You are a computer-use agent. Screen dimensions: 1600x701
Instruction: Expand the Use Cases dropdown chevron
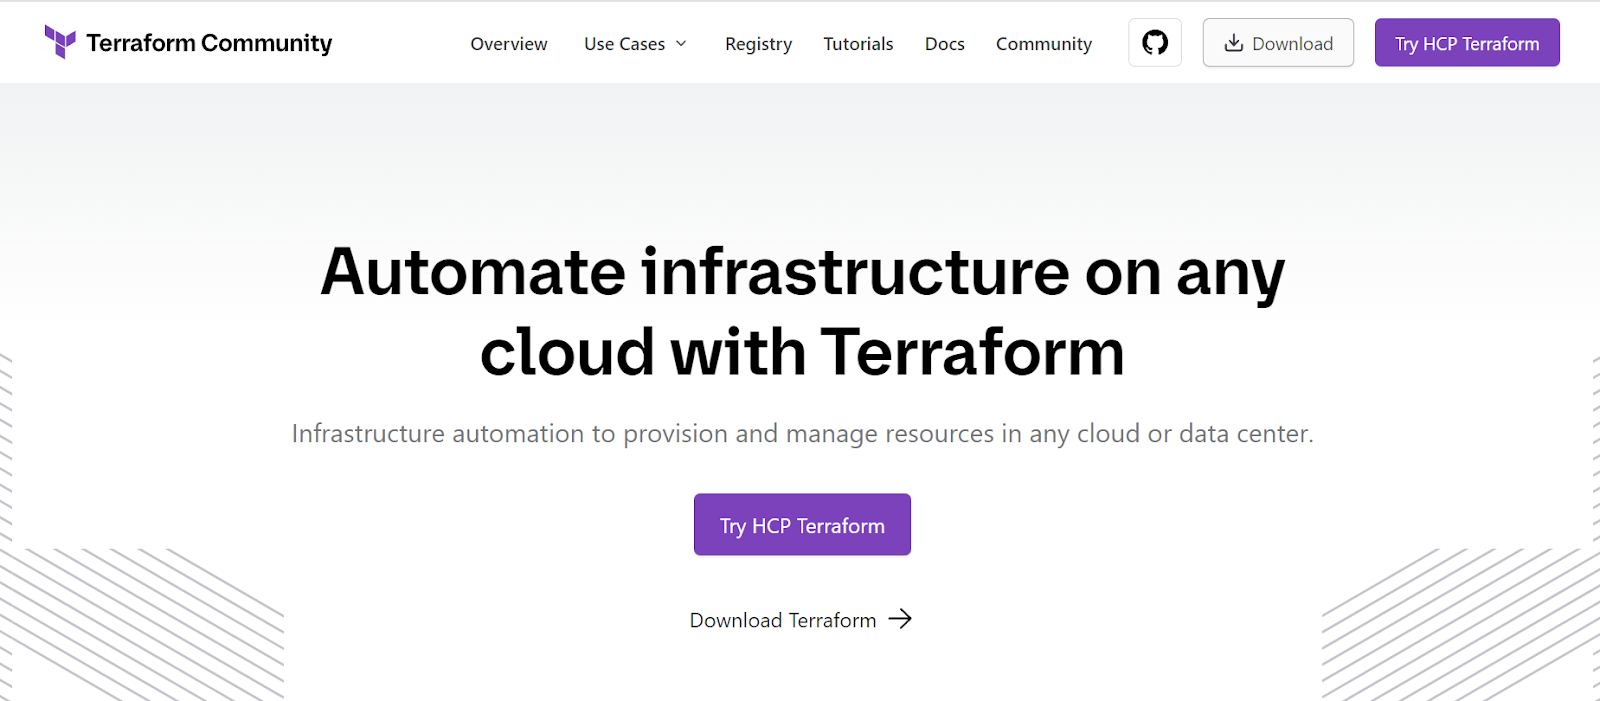point(681,44)
